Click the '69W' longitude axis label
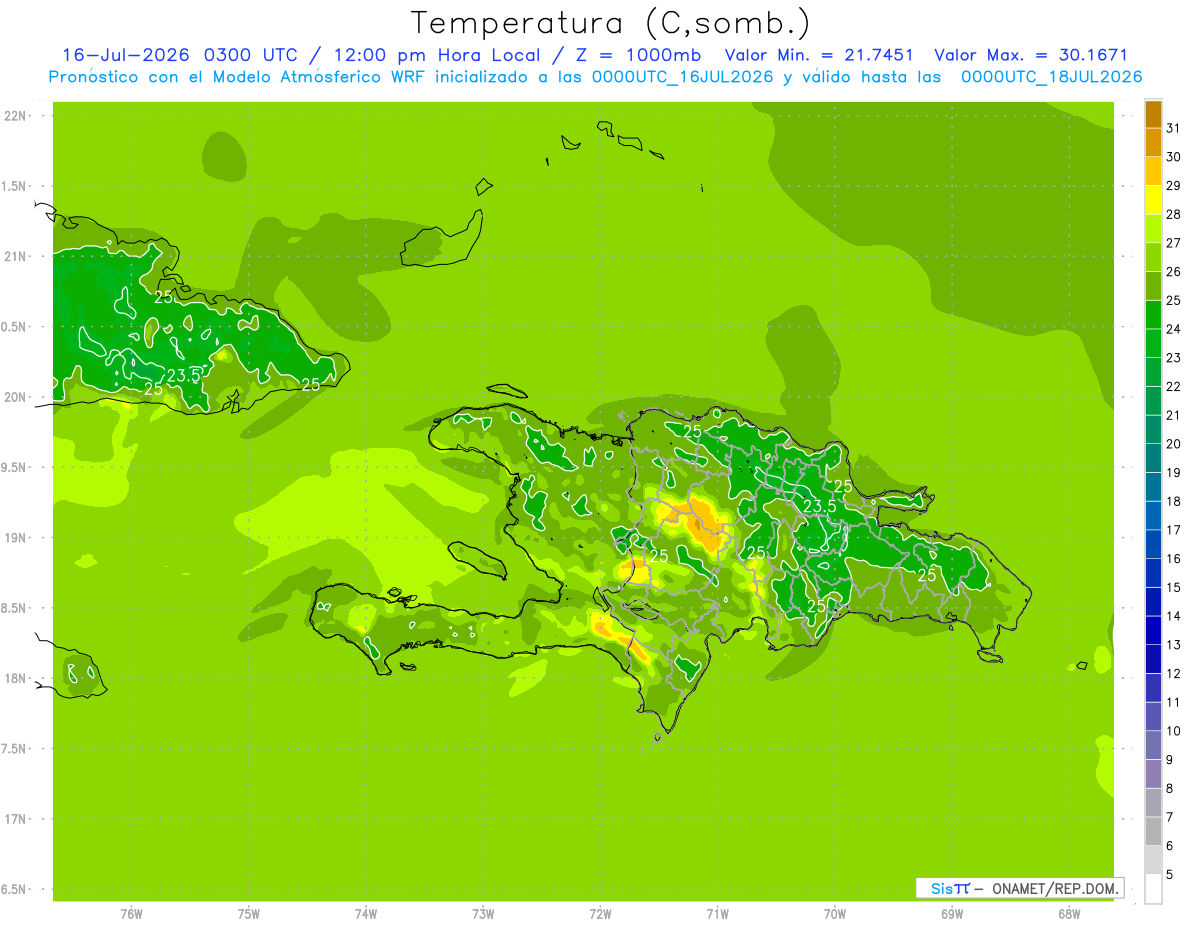This screenshot has height=927, width=1200. click(952, 914)
